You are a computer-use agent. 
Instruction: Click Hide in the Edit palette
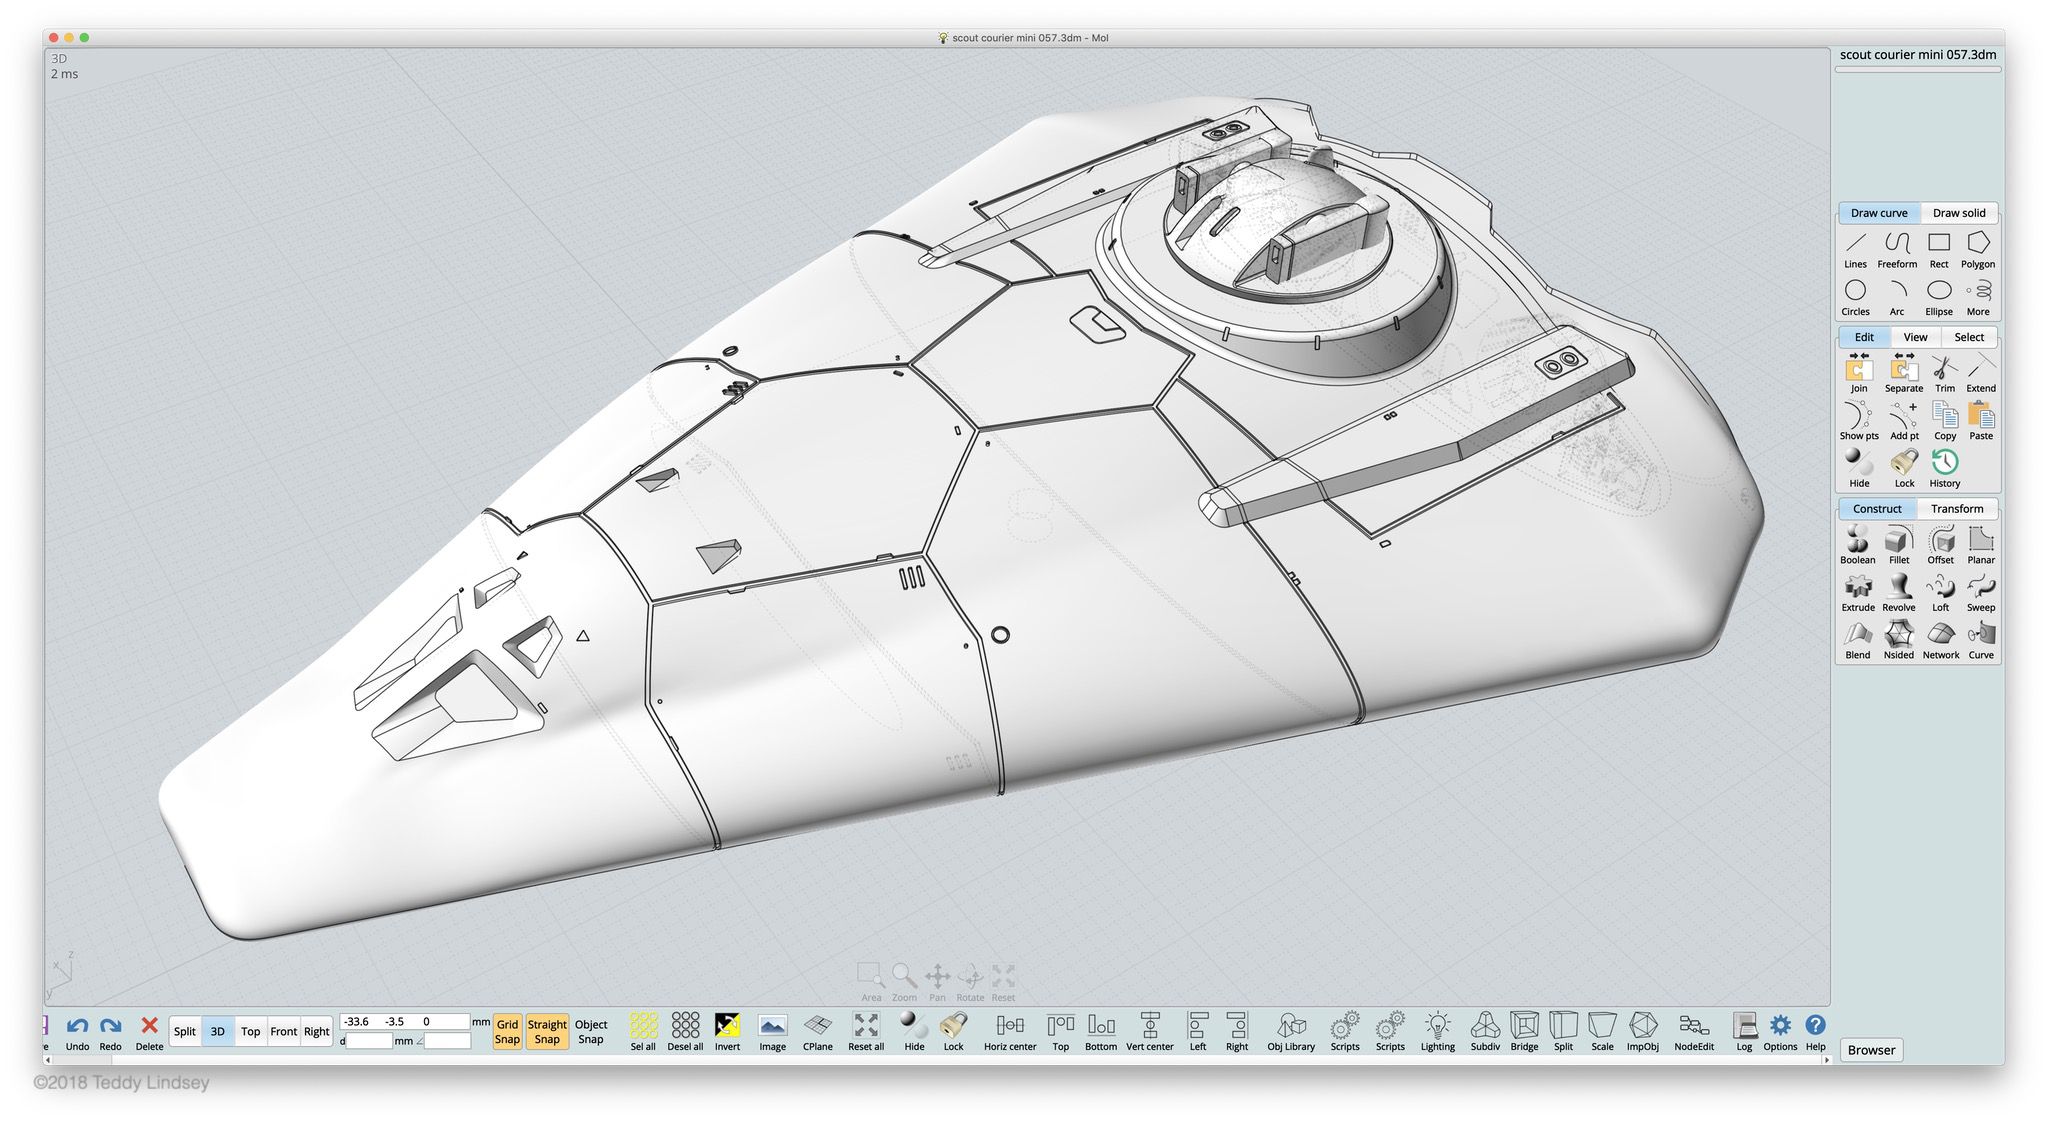coord(1859,468)
